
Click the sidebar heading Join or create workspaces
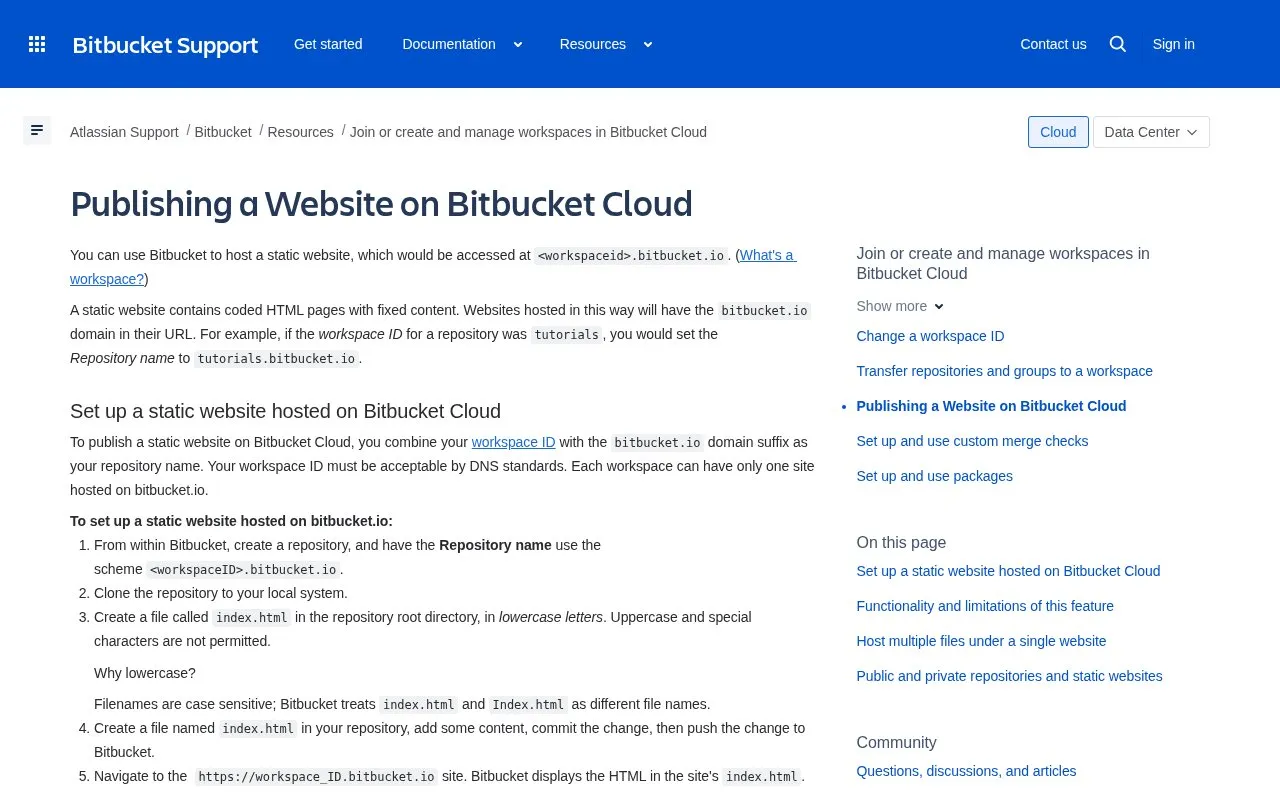(x=1003, y=263)
